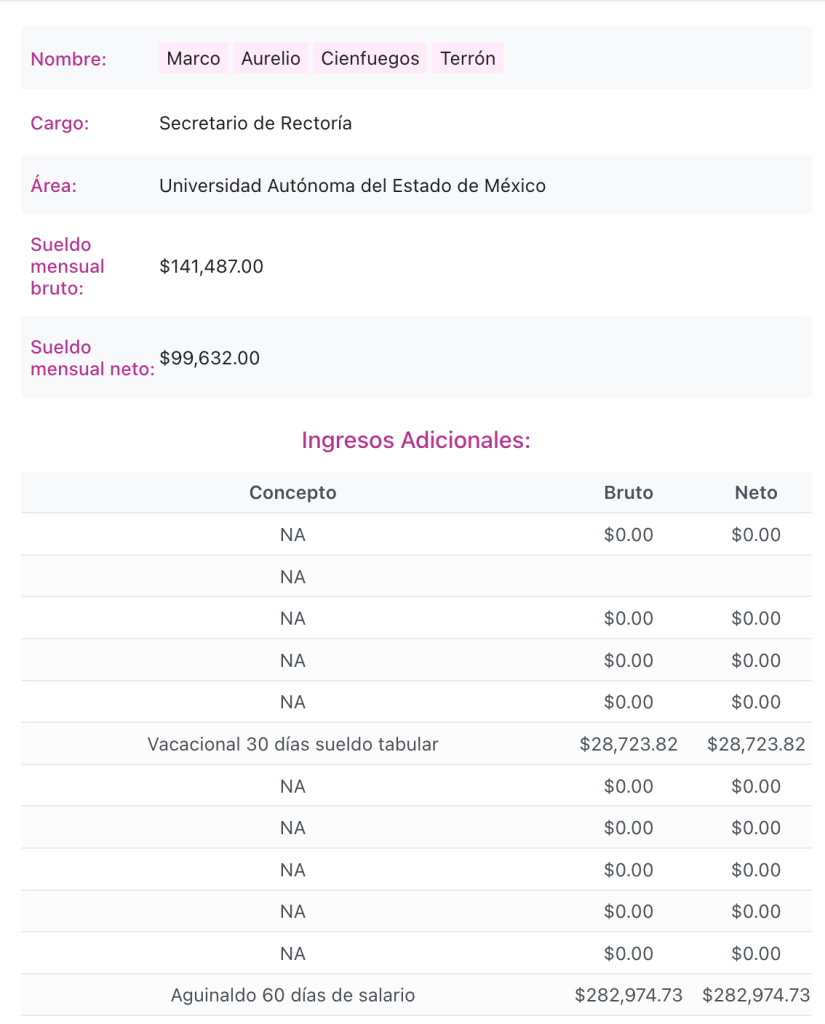
Task: Click the "Nombre:" field label
Action: click(68, 59)
